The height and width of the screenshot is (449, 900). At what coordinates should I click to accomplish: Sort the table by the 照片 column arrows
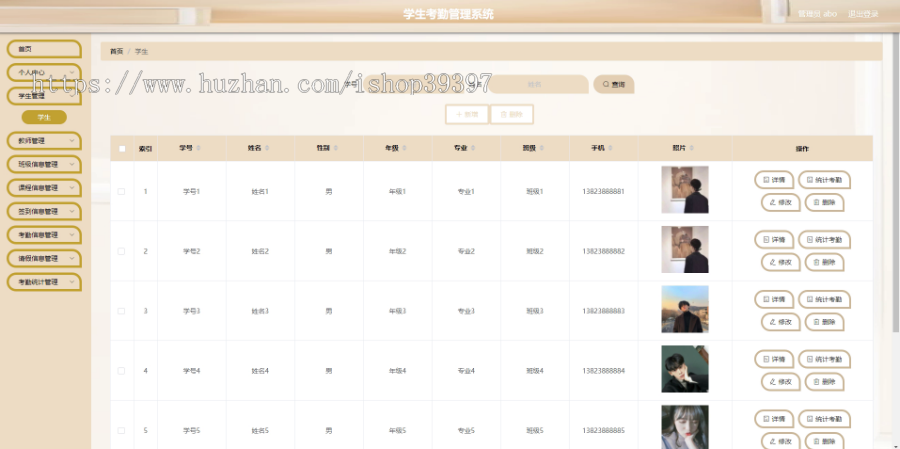(x=692, y=148)
